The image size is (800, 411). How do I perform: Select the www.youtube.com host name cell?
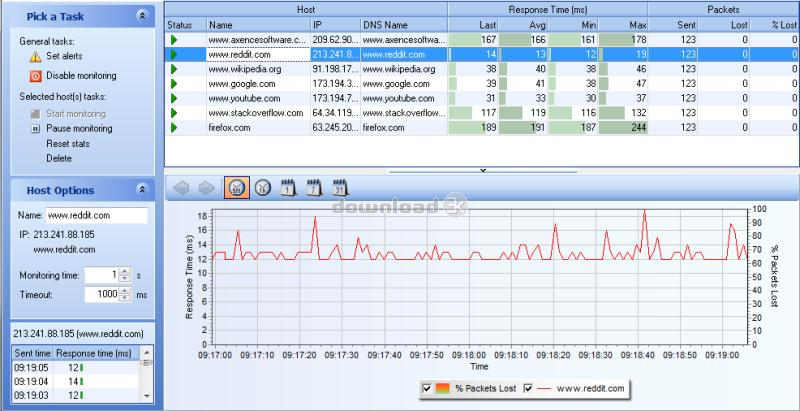click(x=258, y=98)
